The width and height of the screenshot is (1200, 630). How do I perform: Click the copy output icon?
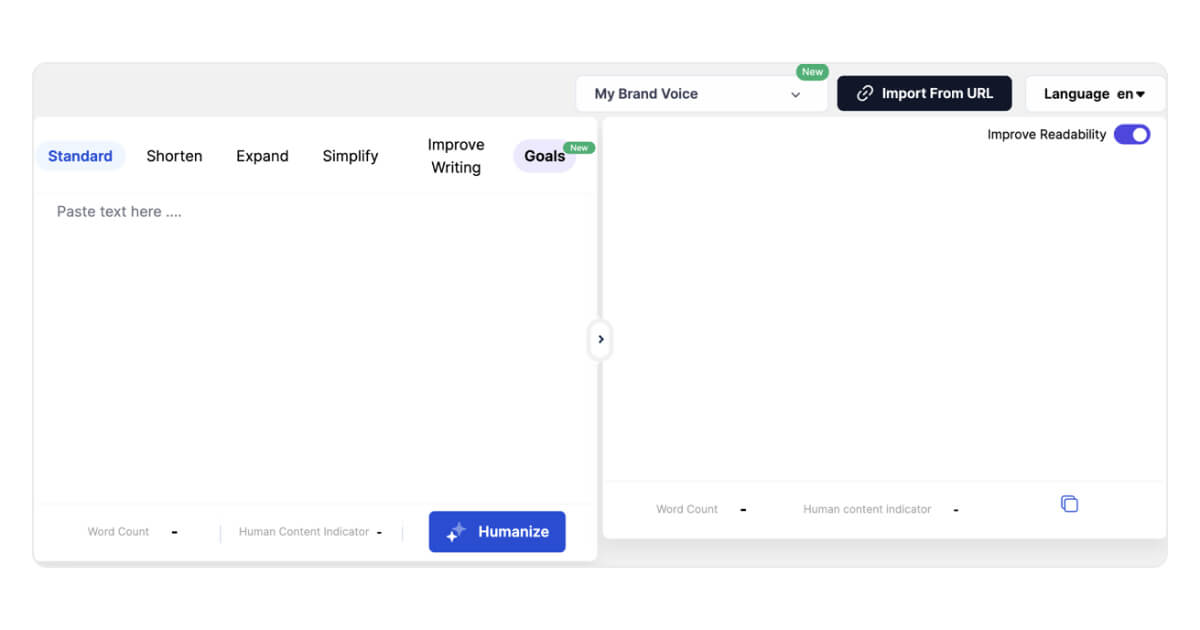coord(1069,504)
